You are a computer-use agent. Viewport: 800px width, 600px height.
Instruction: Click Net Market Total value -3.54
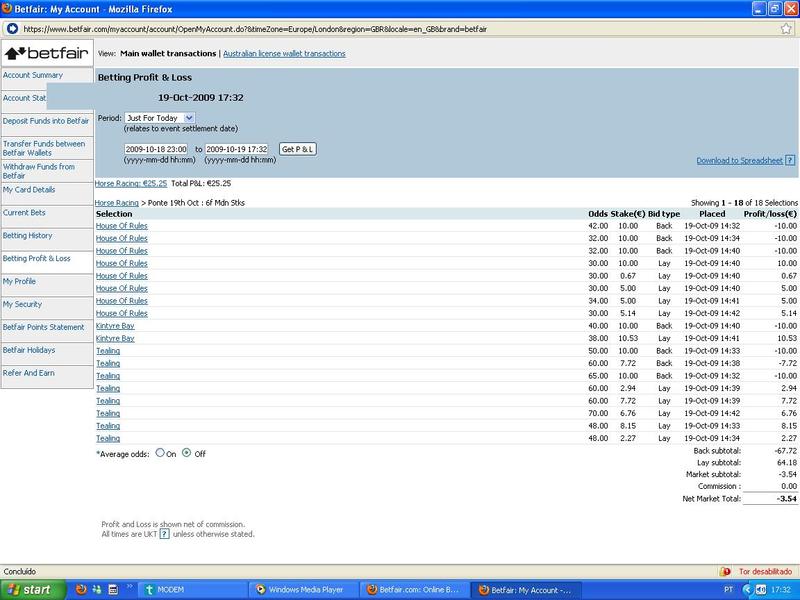point(787,499)
